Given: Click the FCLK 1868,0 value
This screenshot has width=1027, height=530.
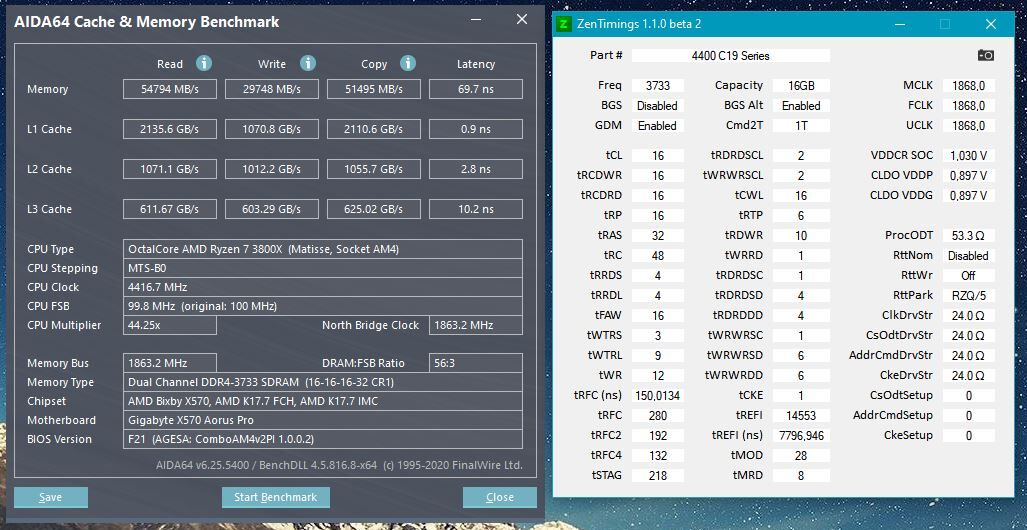Looking at the screenshot, I should tap(969, 105).
